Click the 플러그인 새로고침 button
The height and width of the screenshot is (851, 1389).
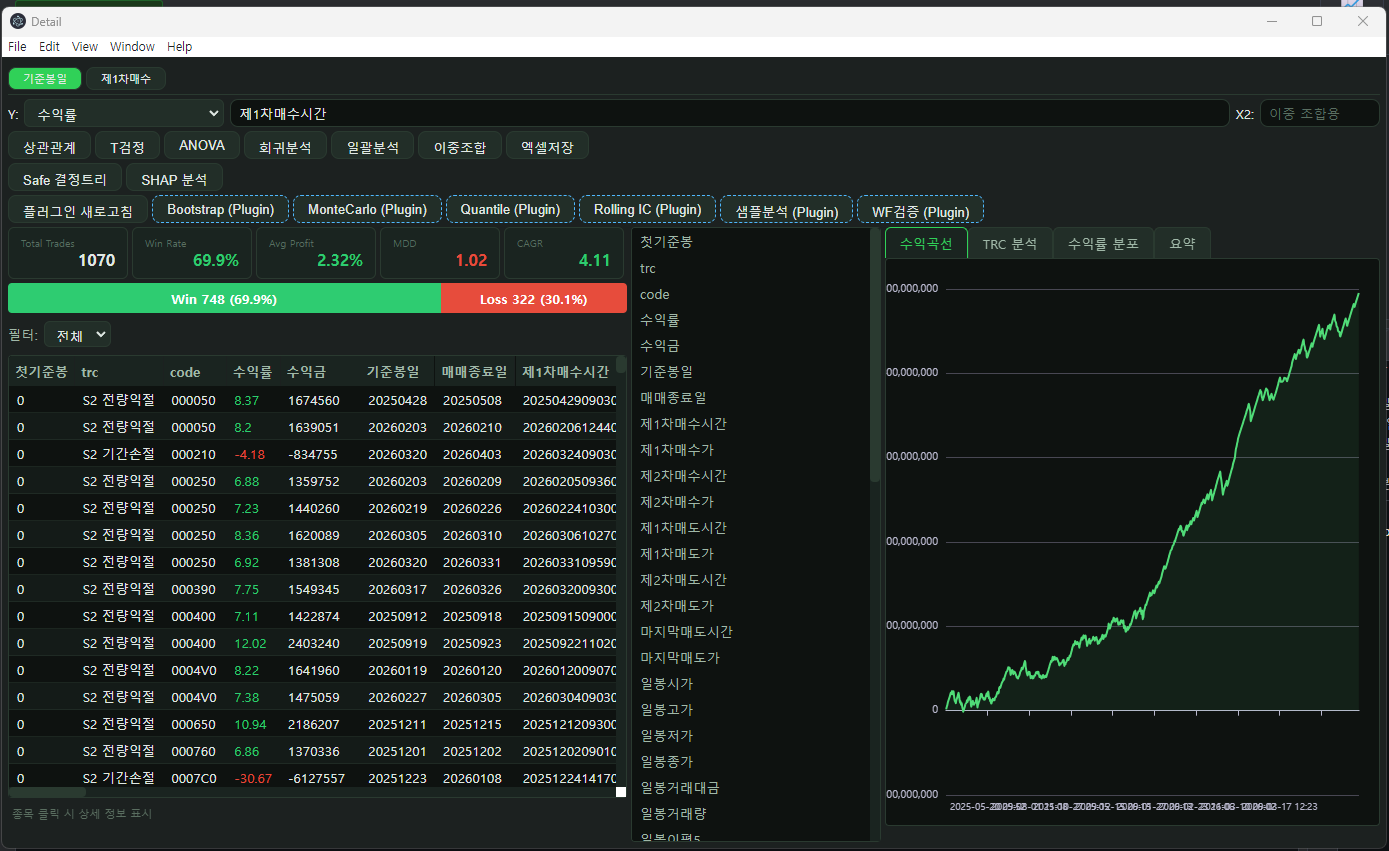78,211
